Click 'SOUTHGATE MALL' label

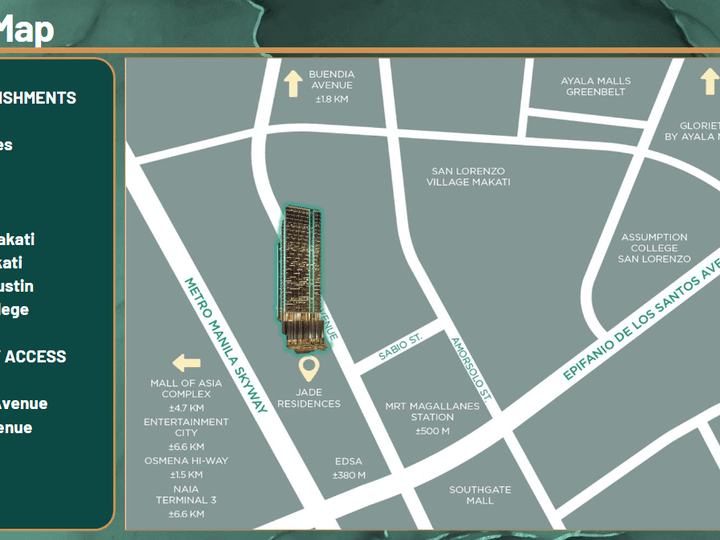(480, 495)
